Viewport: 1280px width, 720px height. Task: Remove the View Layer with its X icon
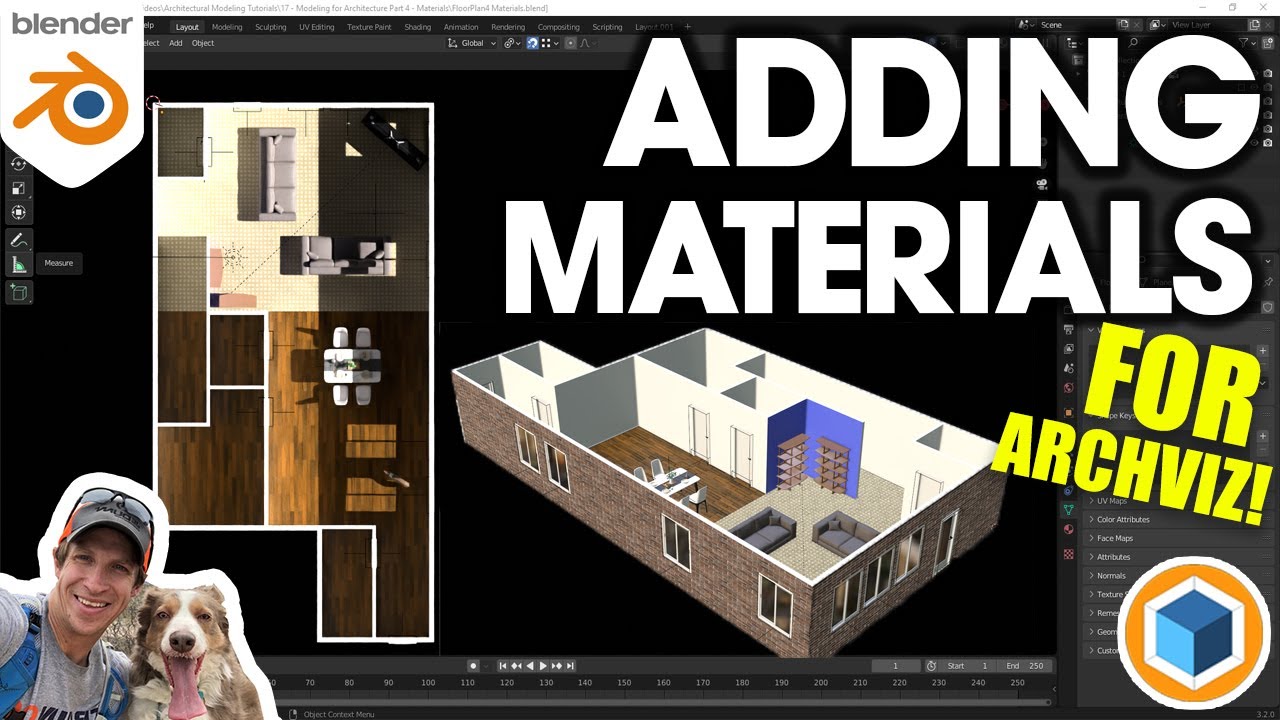click(1268, 24)
